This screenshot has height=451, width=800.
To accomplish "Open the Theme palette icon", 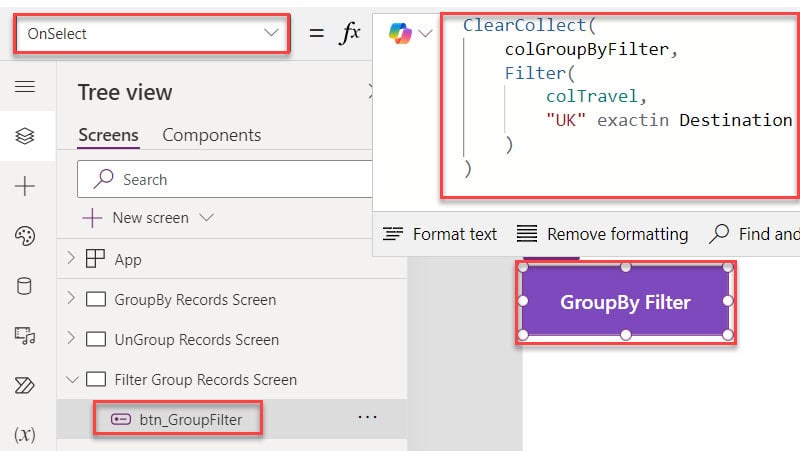I will coord(24,236).
